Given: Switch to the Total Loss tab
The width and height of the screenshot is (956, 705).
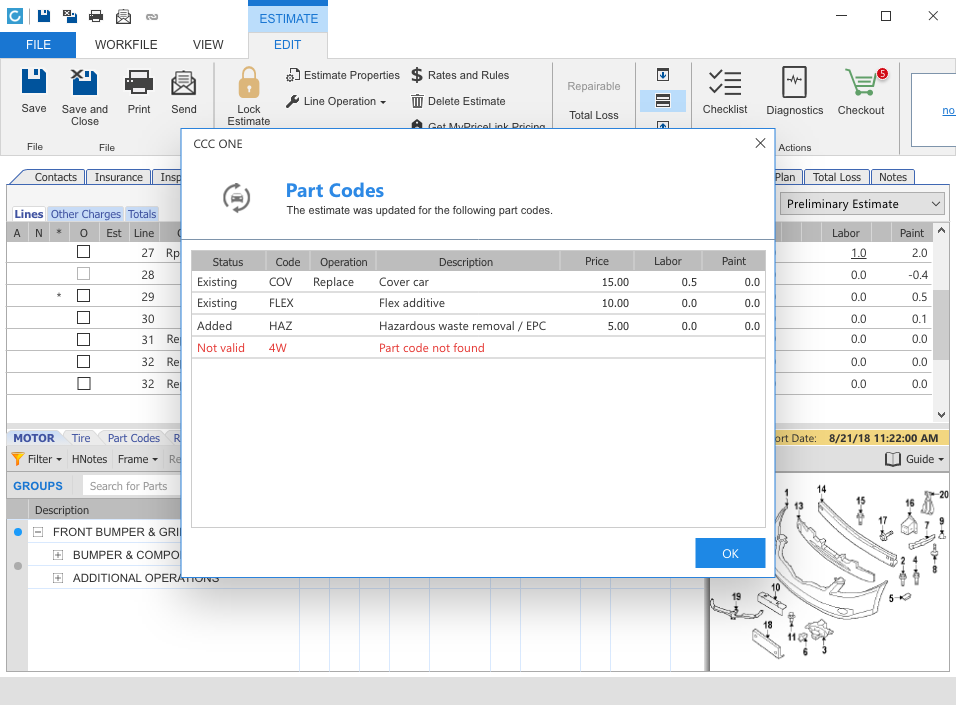Looking at the screenshot, I should tap(836, 177).
